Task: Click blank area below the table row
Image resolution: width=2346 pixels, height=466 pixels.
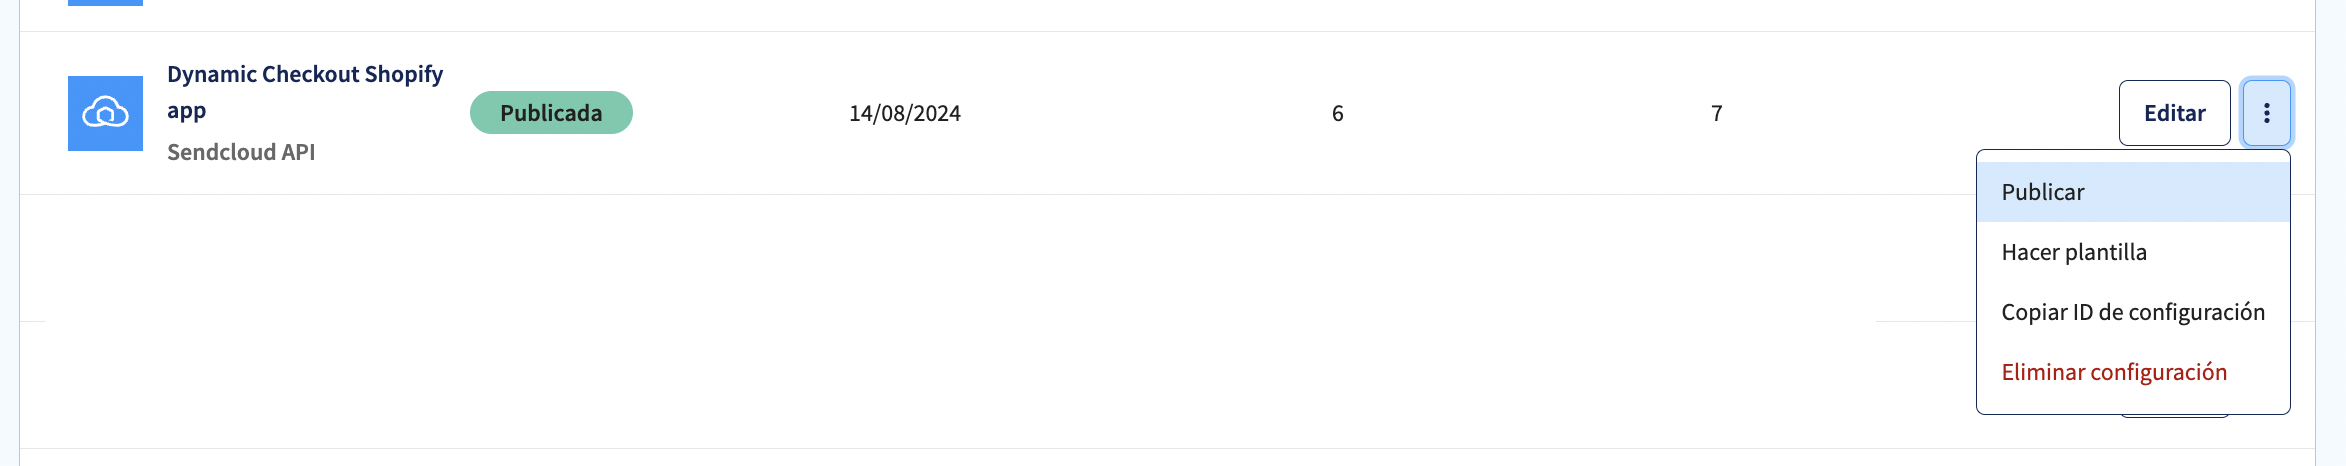Action: coord(1000,258)
